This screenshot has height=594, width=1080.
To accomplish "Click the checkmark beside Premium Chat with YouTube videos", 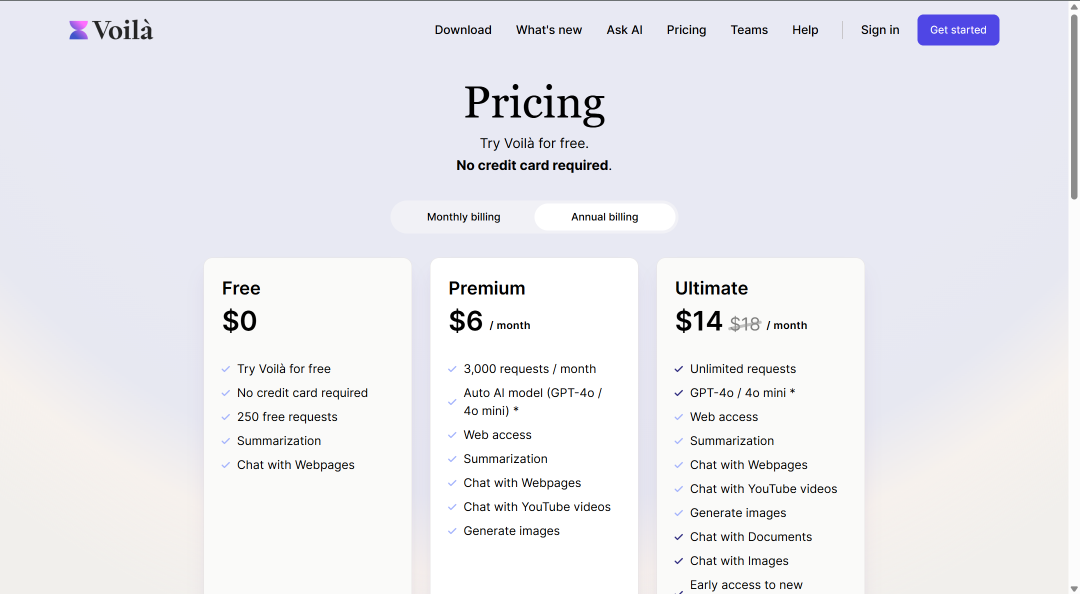I will click(452, 507).
